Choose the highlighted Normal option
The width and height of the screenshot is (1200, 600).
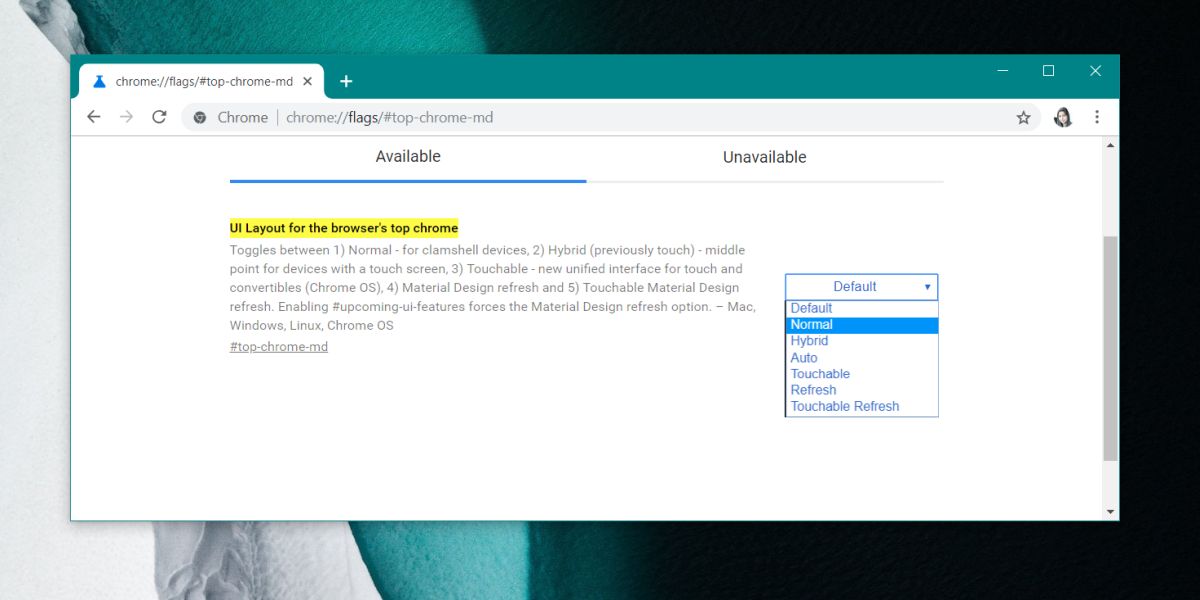pos(862,325)
